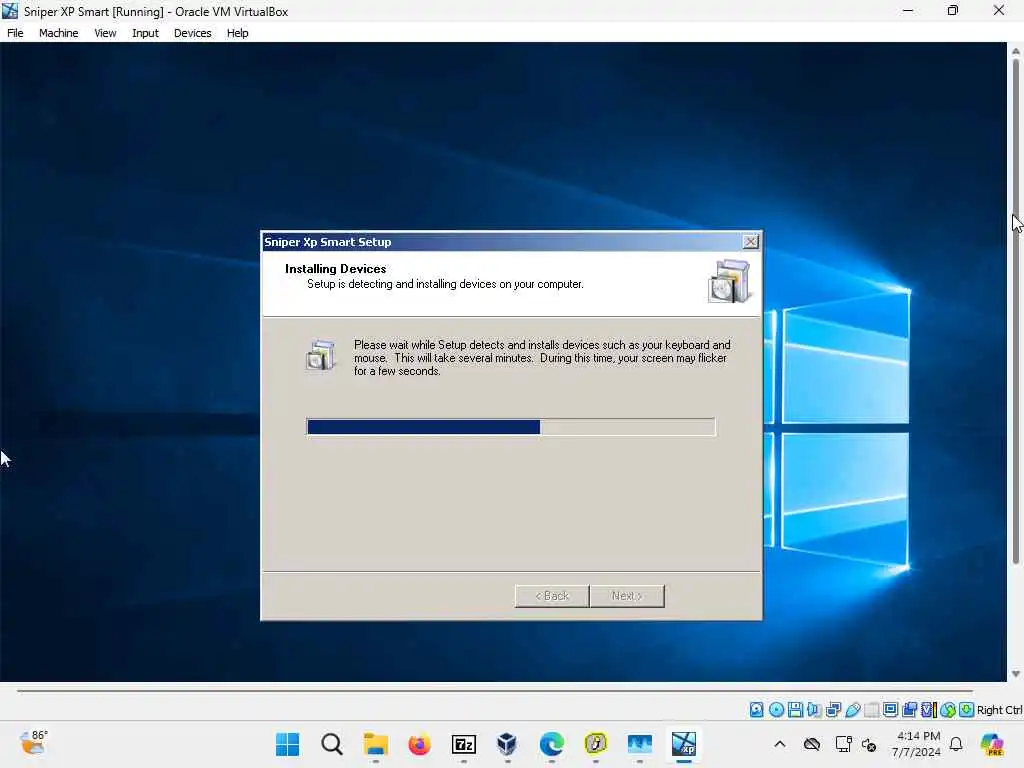
Task: Open VirtualBox Manager from taskbar
Action: [x=507, y=744]
